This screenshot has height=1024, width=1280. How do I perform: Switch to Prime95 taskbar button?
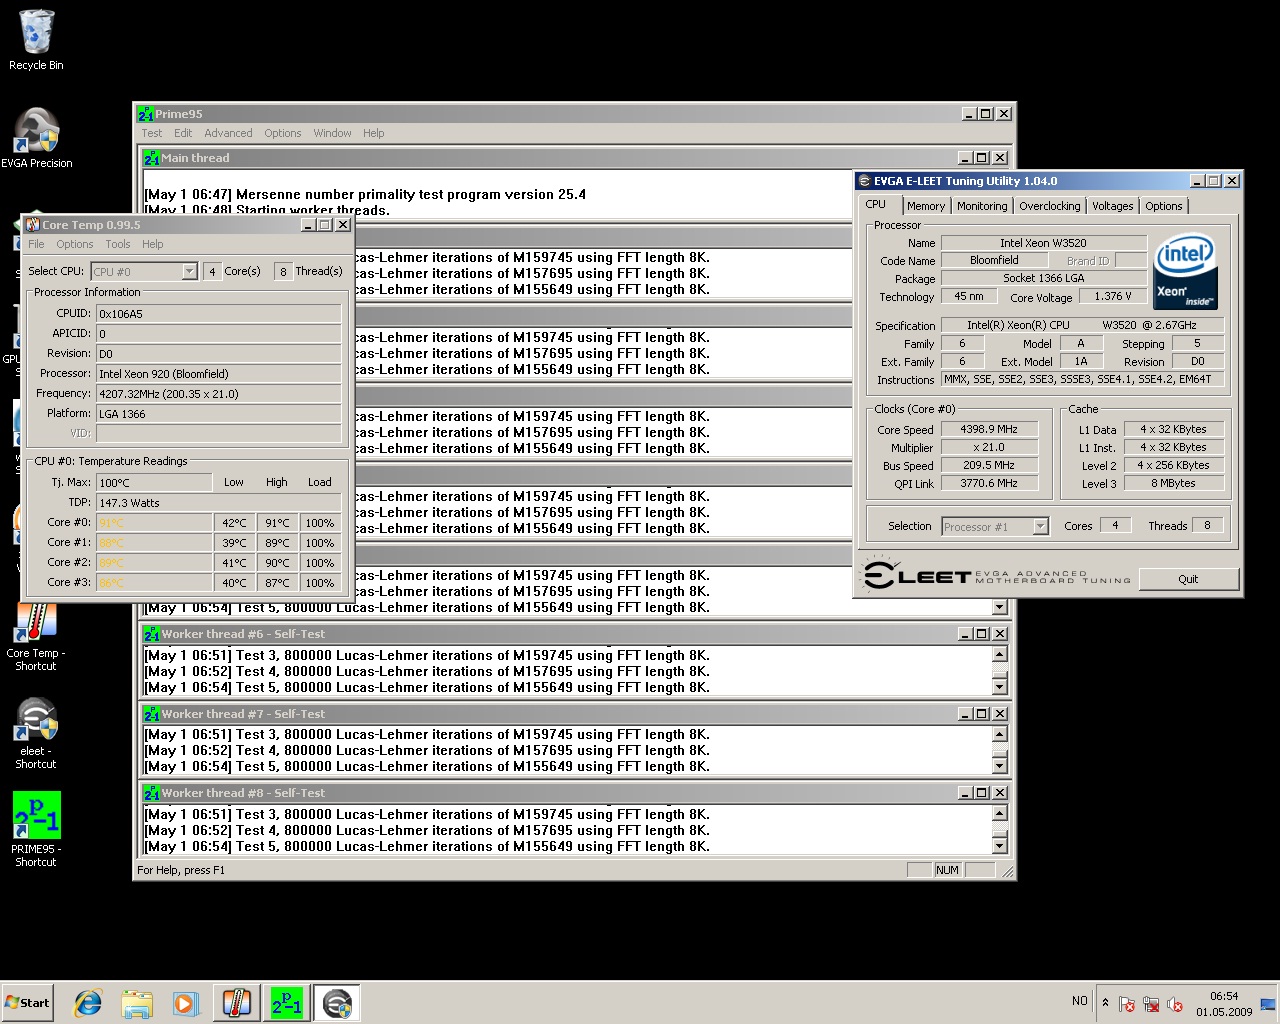coord(287,1003)
